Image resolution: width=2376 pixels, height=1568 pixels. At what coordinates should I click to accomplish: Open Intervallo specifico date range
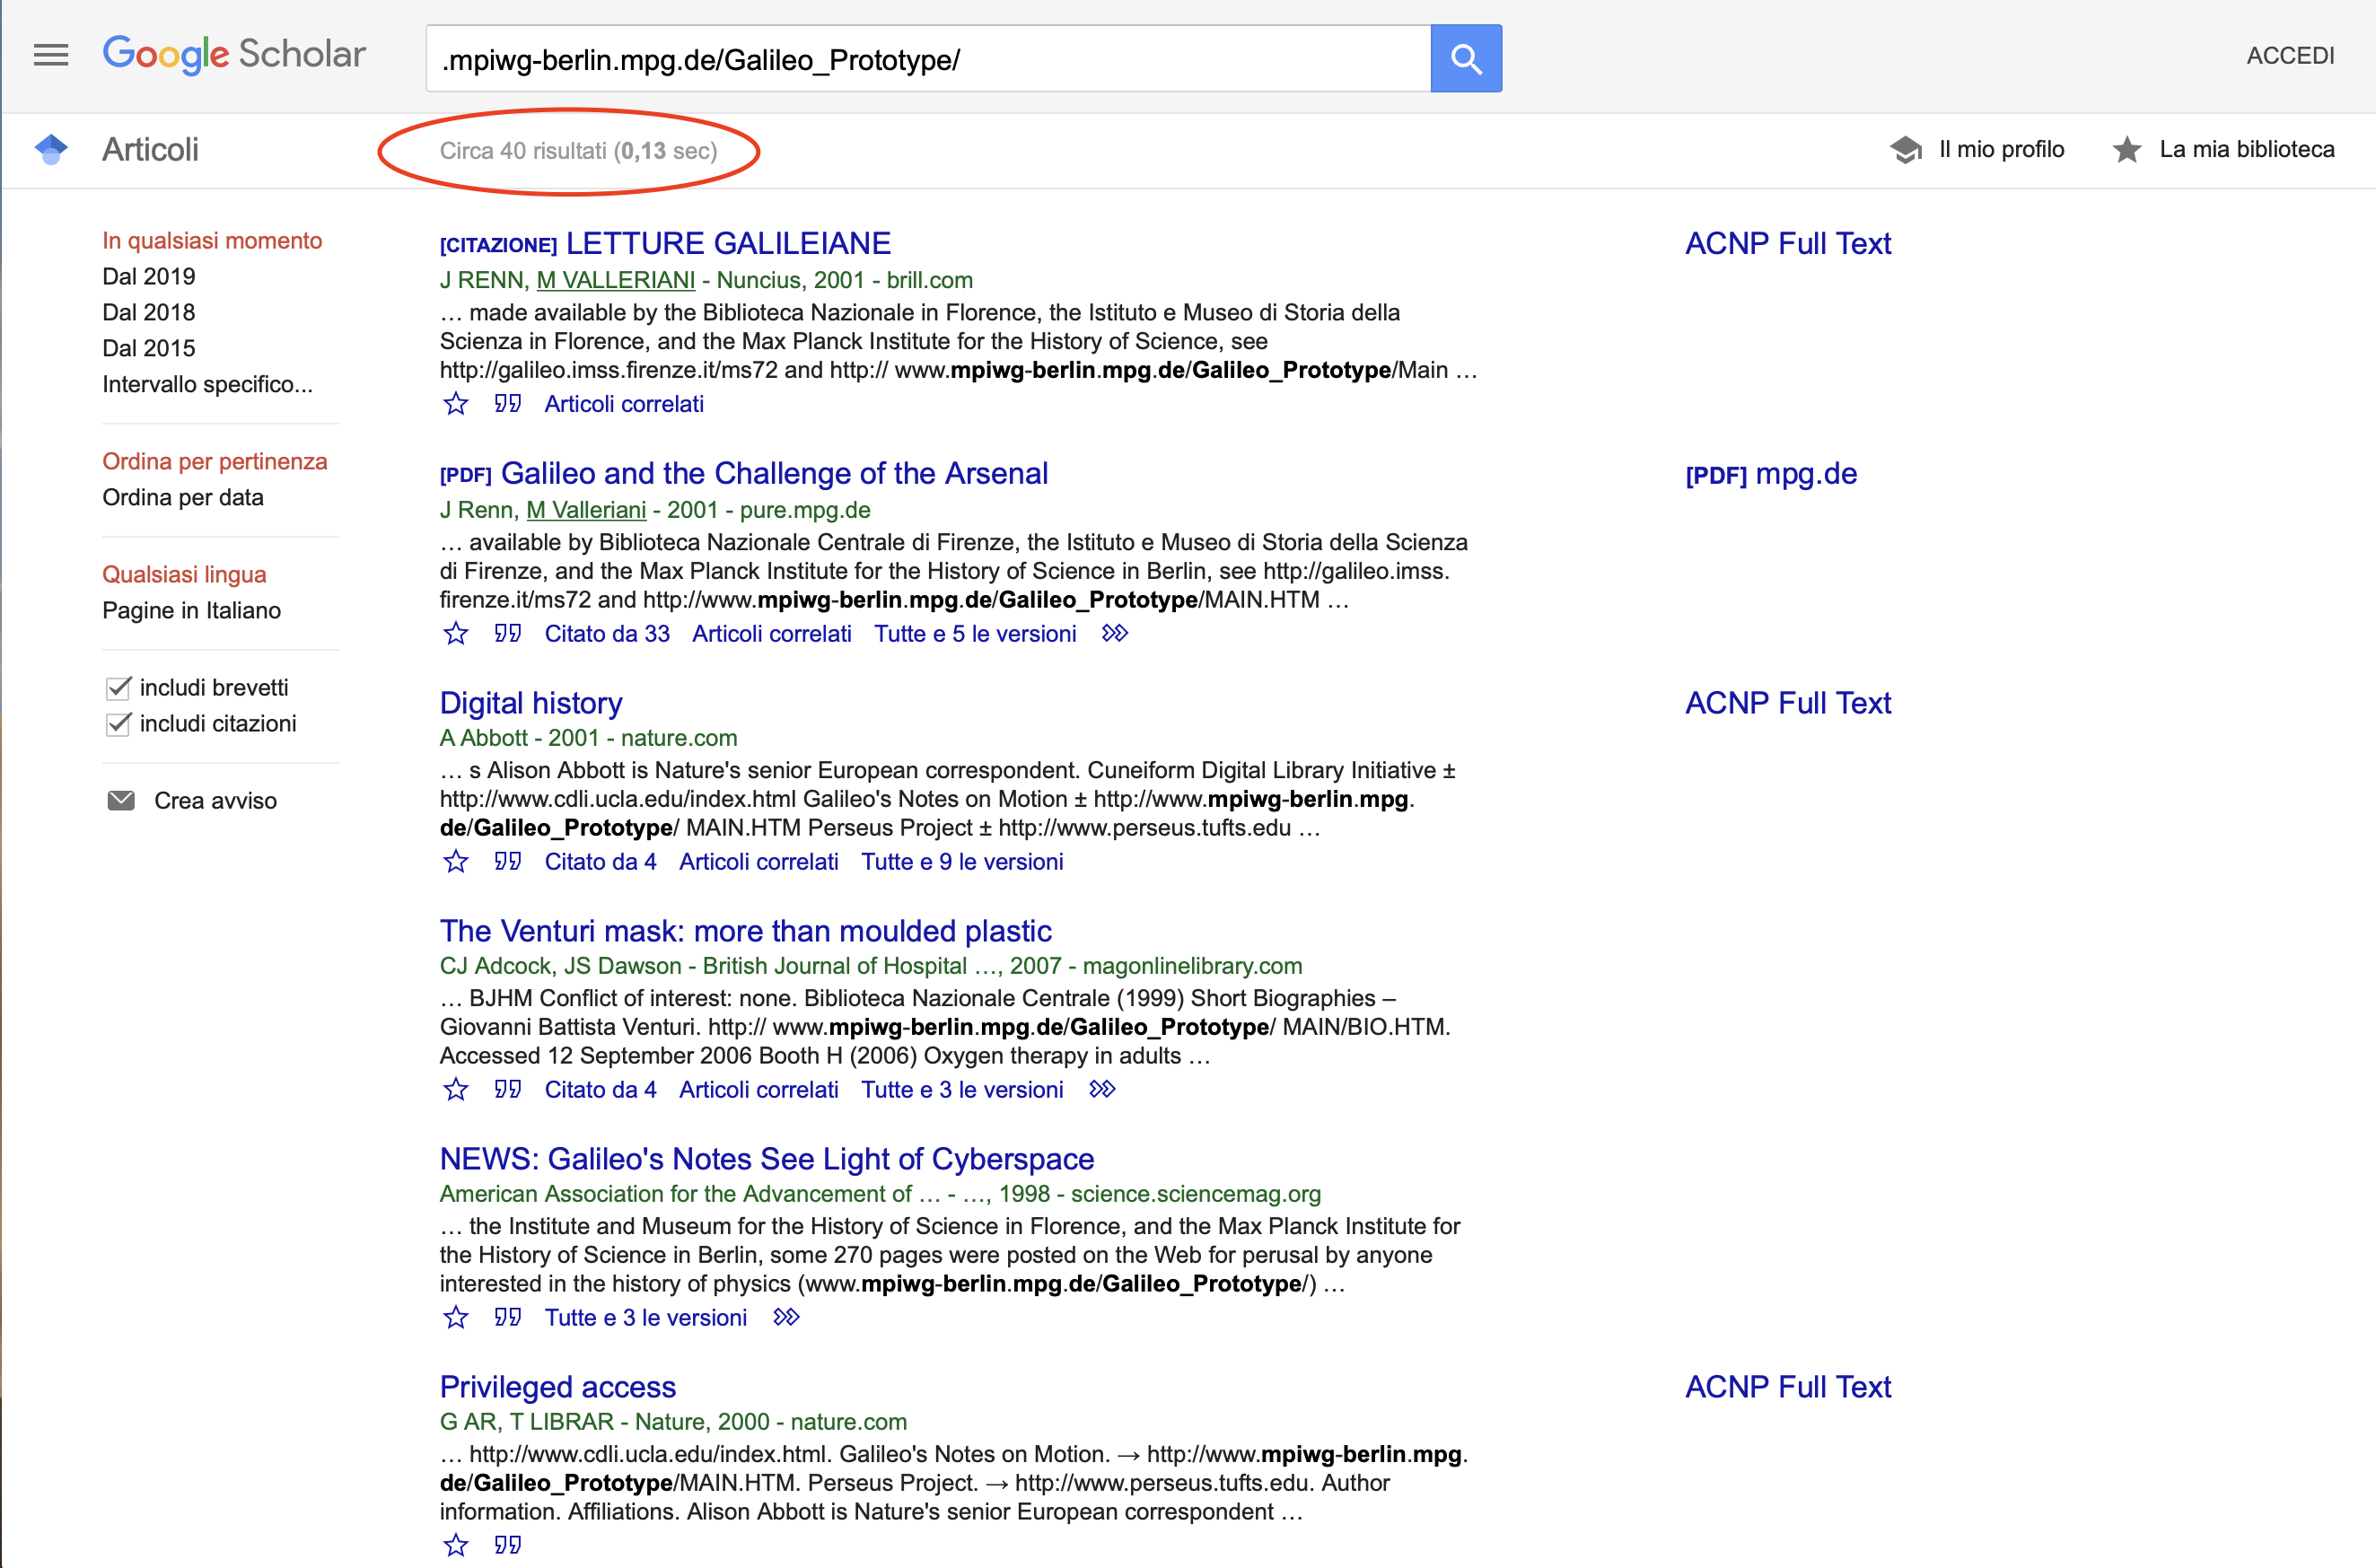click(207, 385)
